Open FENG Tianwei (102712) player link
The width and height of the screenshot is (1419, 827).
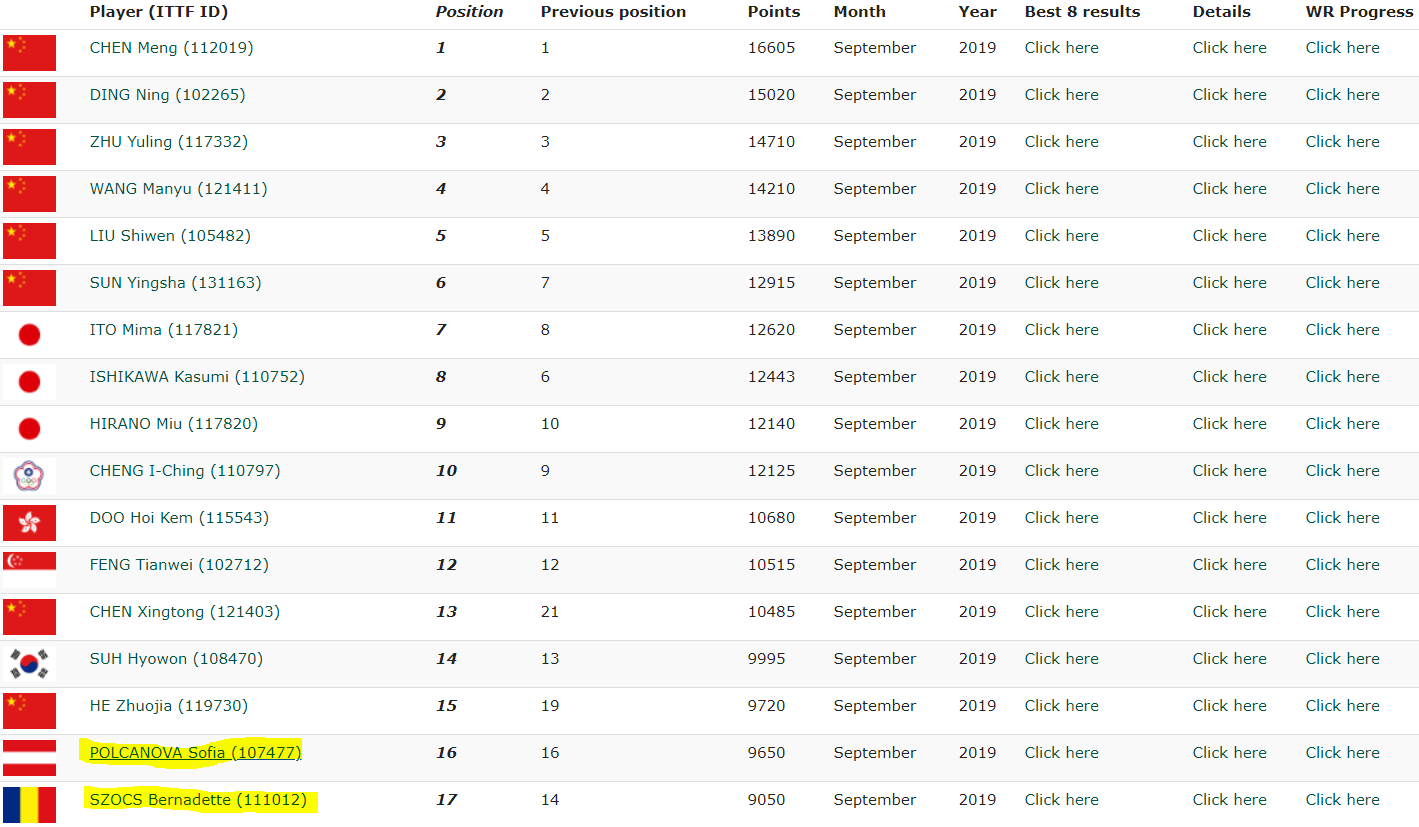(179, 565)
